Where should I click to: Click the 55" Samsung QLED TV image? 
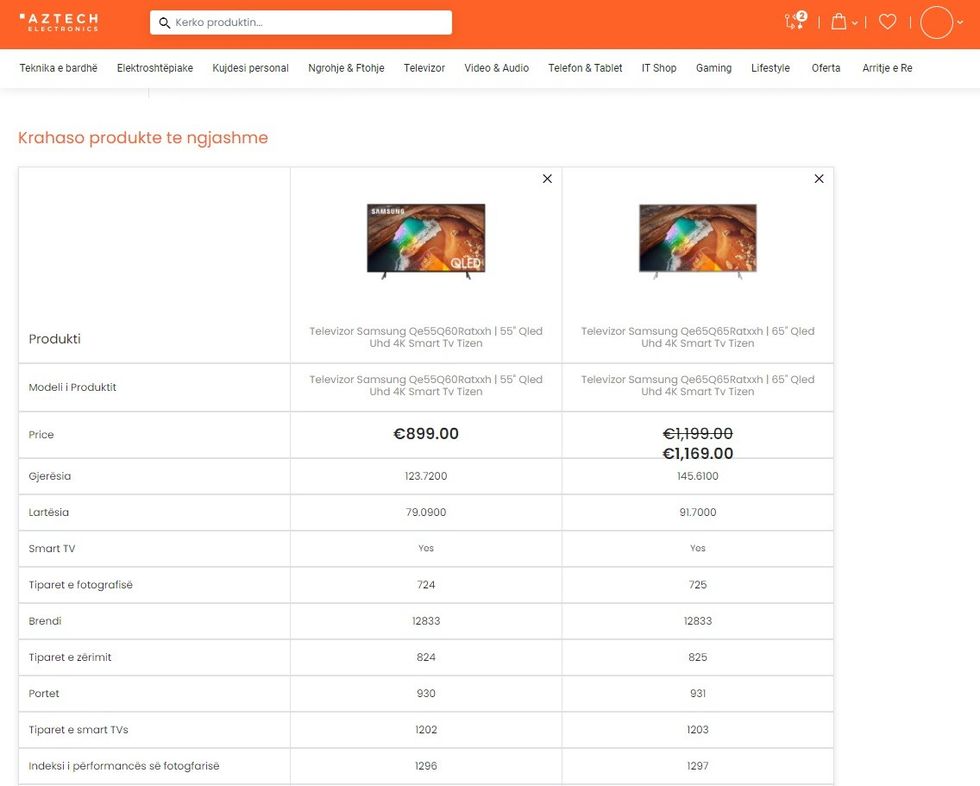pyautogui.click(x=426, y=240)
